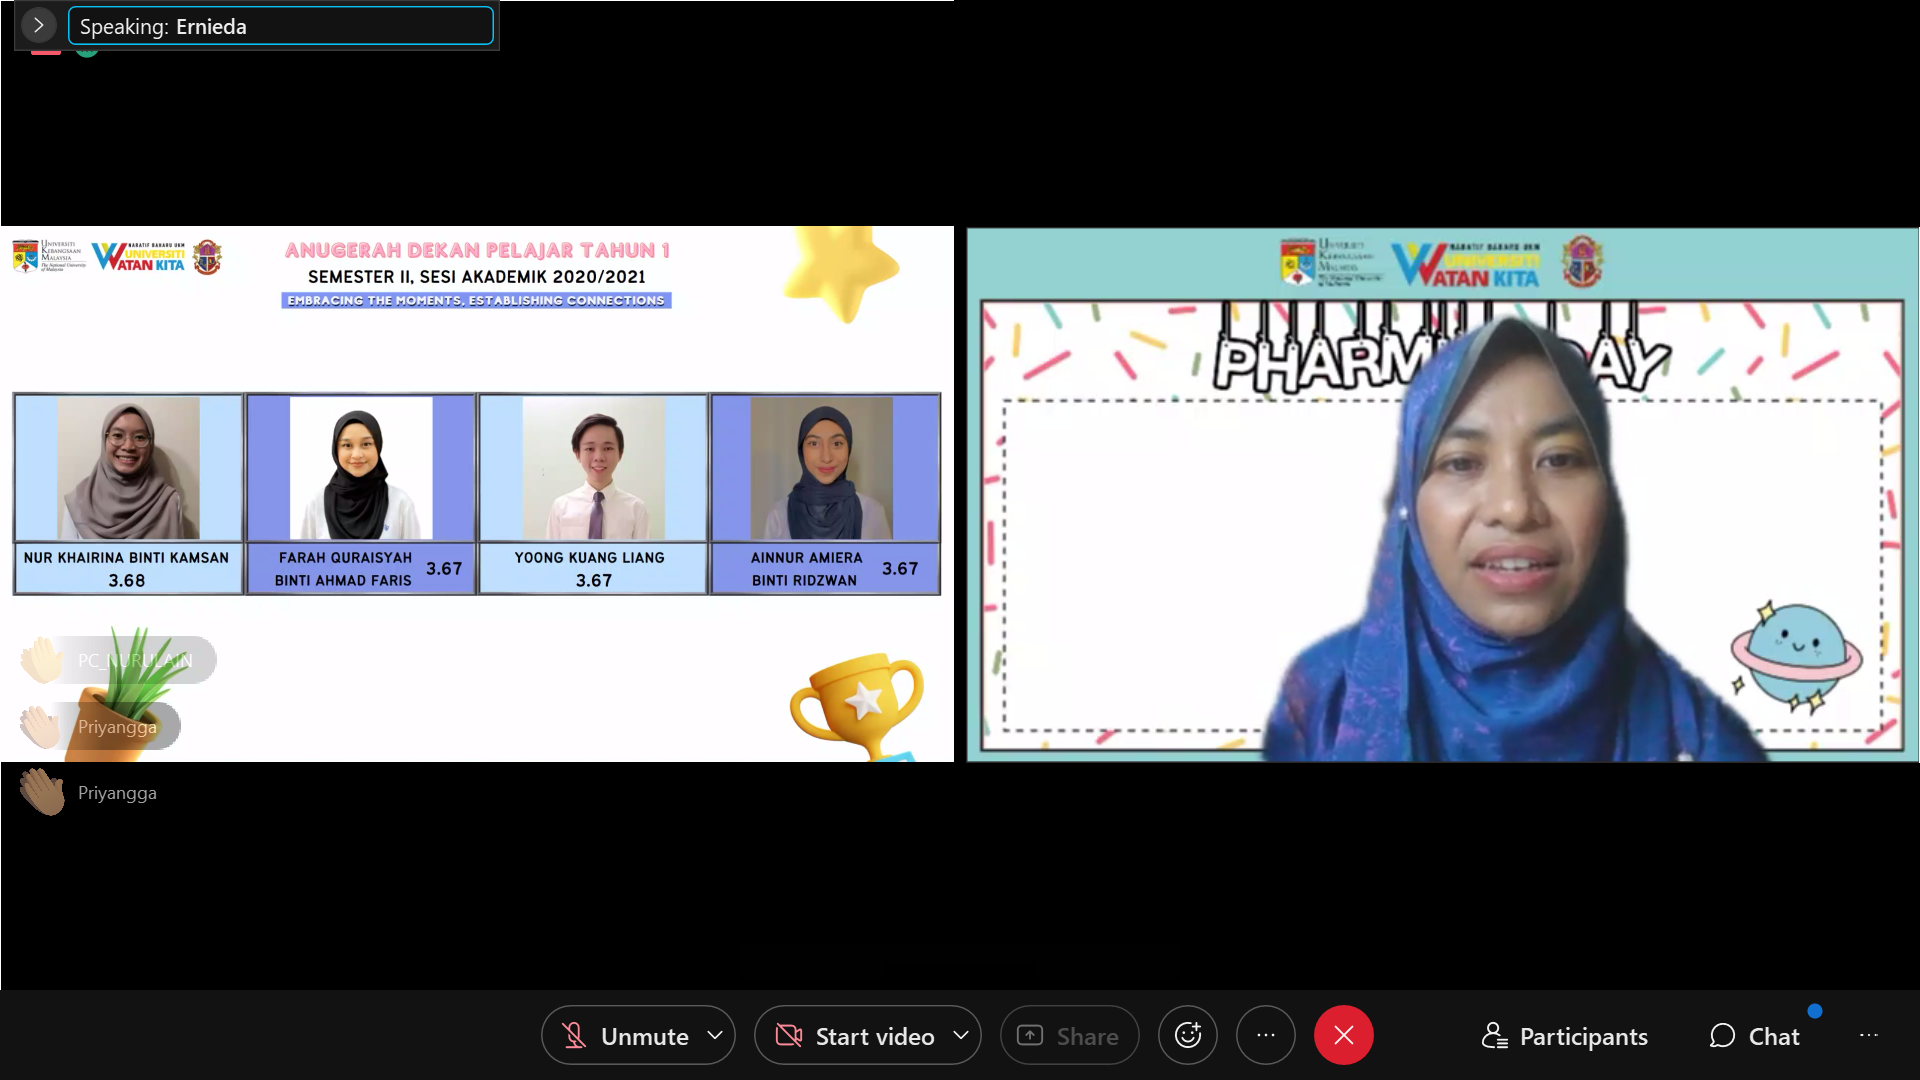Expand video options arrow beside Start video
Screen dimensions: 1920x1080
(x=961, y=1036)
